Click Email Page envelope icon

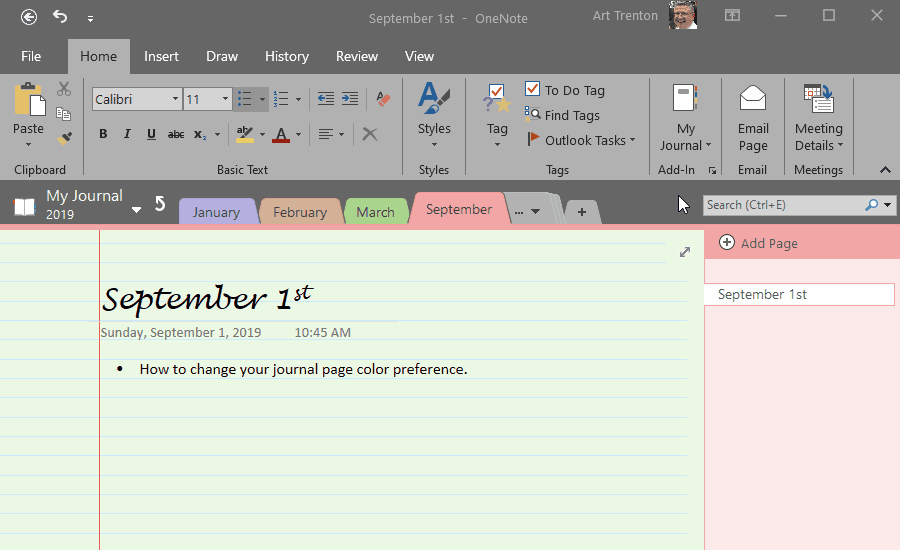tap(752, 98)
